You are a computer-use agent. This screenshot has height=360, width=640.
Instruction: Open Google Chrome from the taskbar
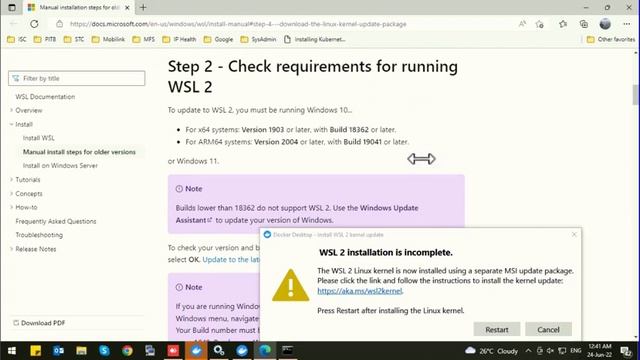pos(127,351)
